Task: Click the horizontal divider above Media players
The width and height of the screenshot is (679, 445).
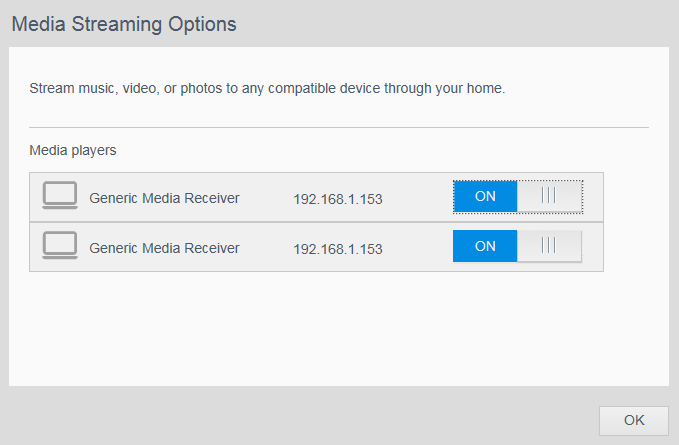Action: [339, 127]
